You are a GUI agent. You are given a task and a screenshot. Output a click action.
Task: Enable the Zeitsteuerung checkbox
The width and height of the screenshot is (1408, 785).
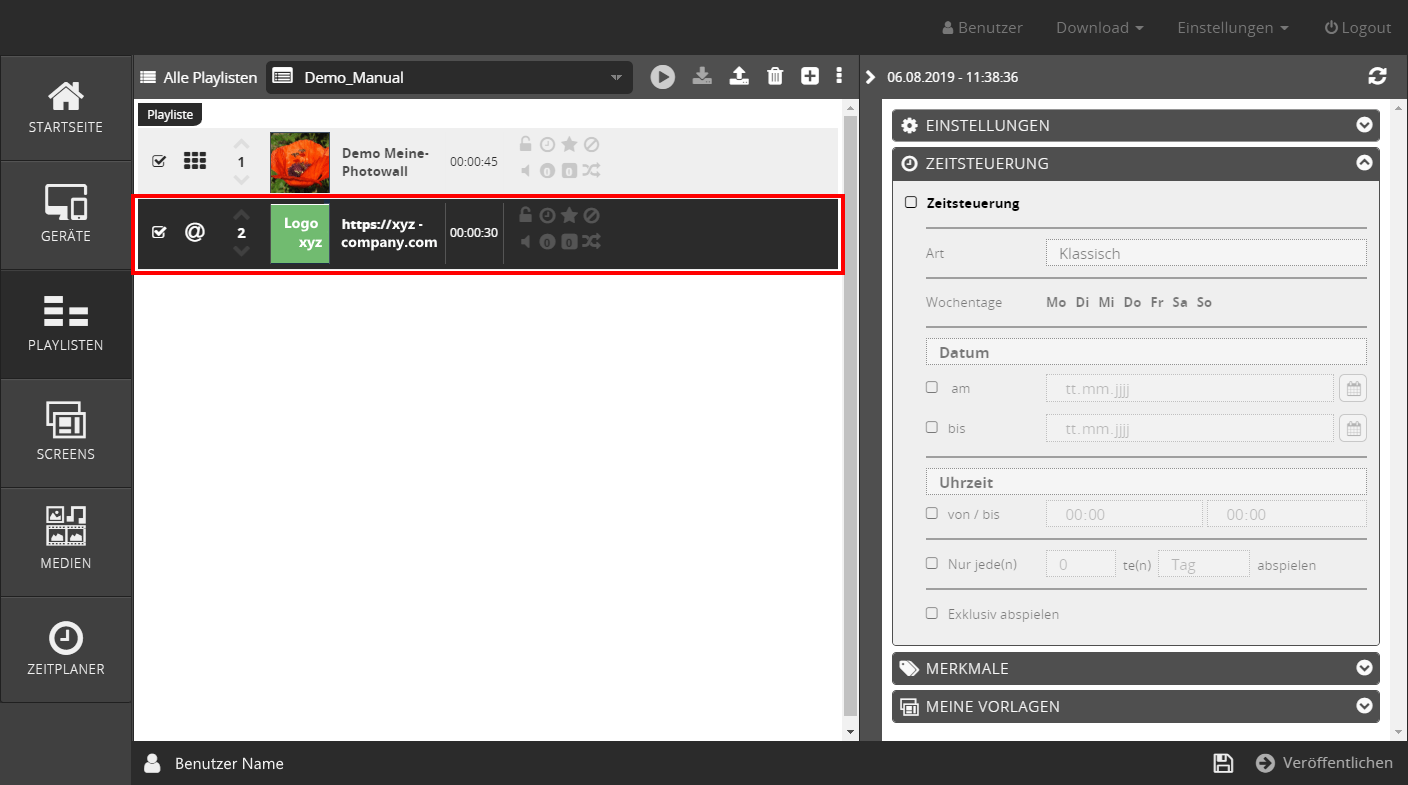coord(911,202)
